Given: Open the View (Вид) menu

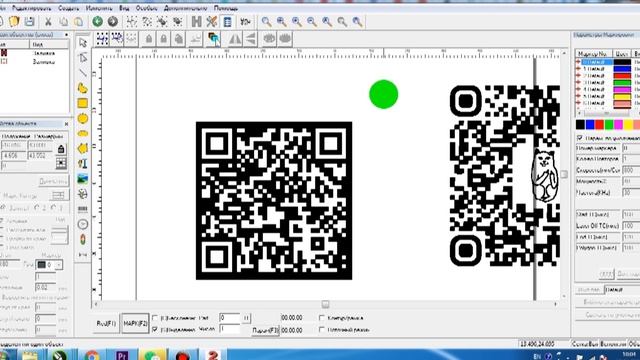Looking at the screenshot, I should (x=124, y=8).
